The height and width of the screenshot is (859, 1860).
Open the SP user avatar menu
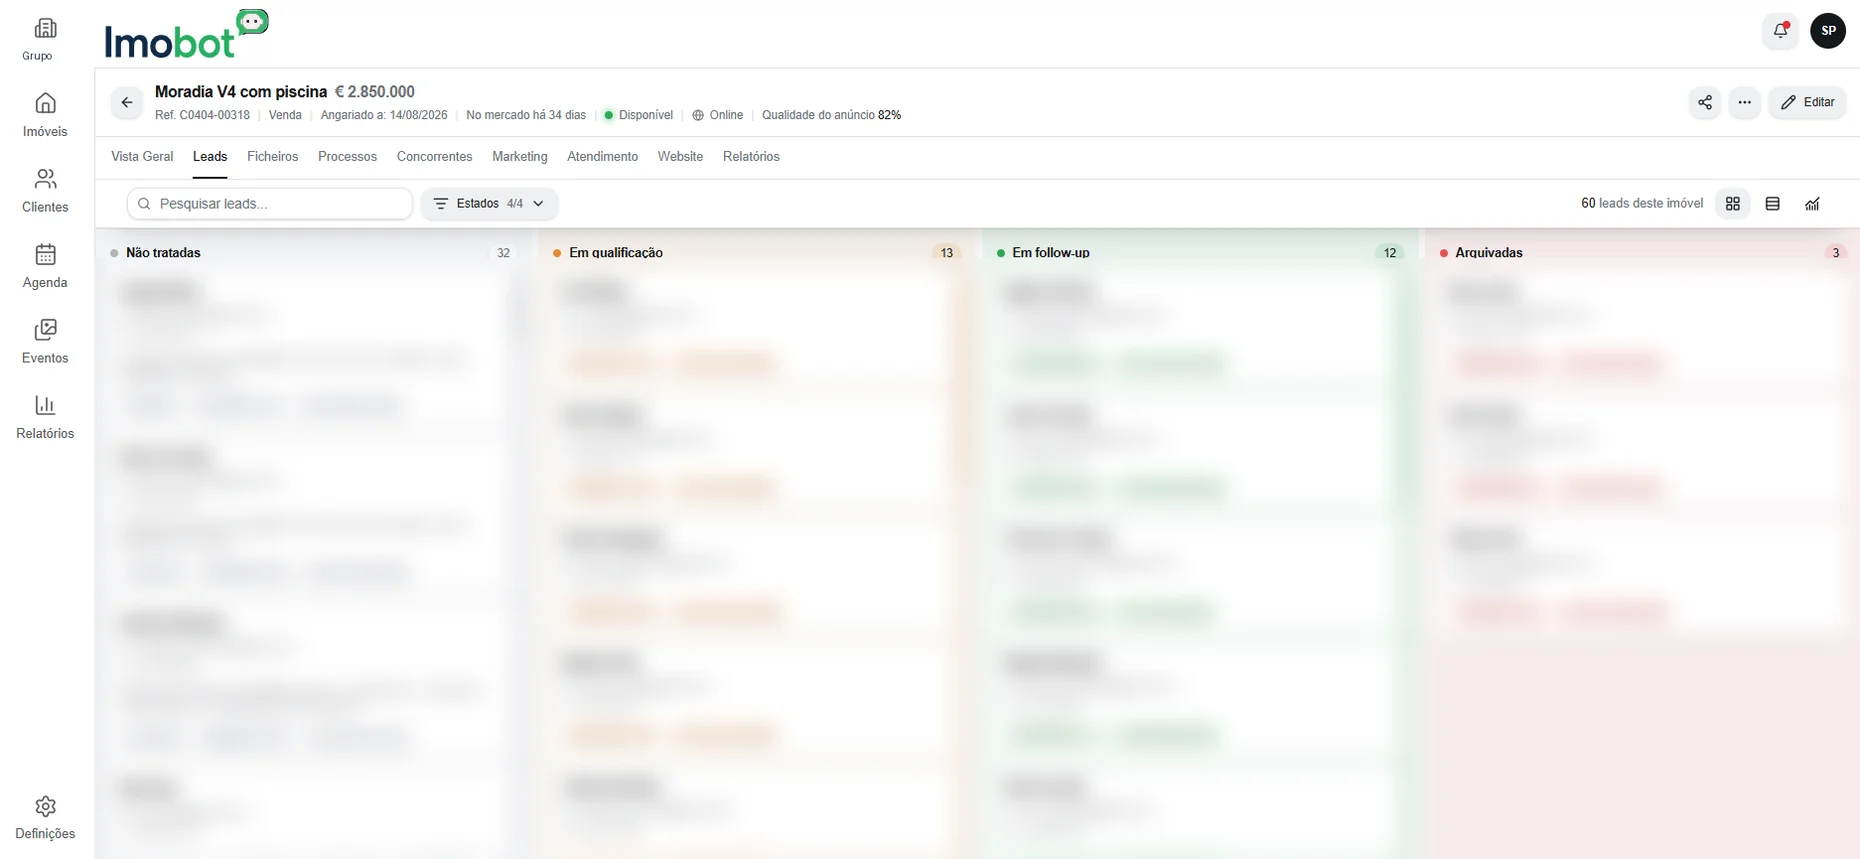[1828, 30]
